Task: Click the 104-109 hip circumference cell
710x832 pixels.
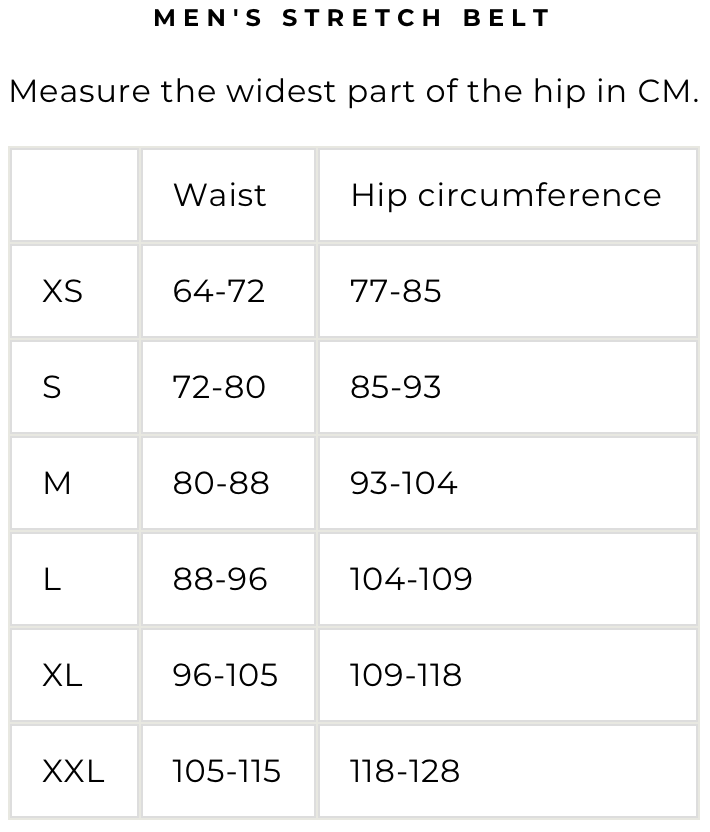Action: (411, 579)
